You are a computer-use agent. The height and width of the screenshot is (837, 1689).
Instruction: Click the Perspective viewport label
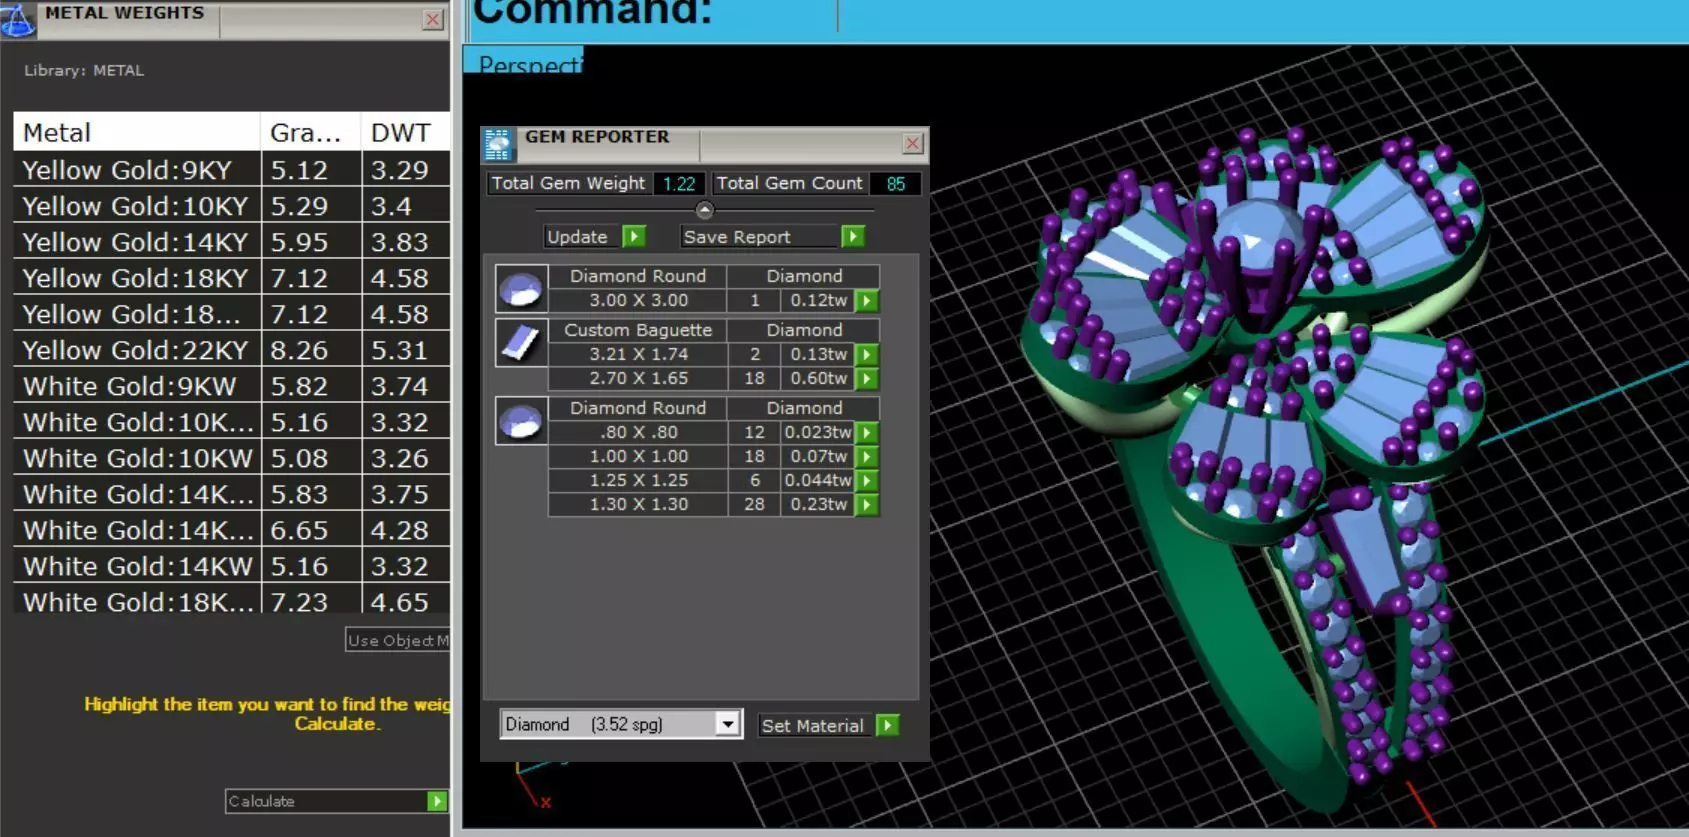tap(529, 65)
